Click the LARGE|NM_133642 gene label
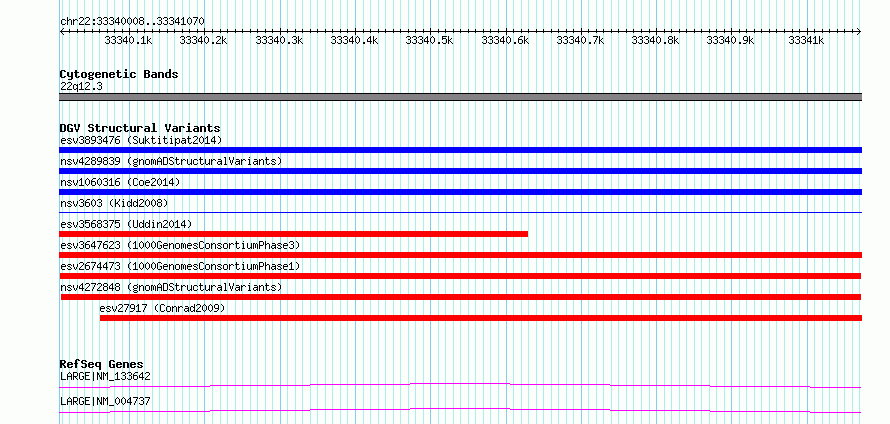The image size is (890, 424). [x=105, y=376]
